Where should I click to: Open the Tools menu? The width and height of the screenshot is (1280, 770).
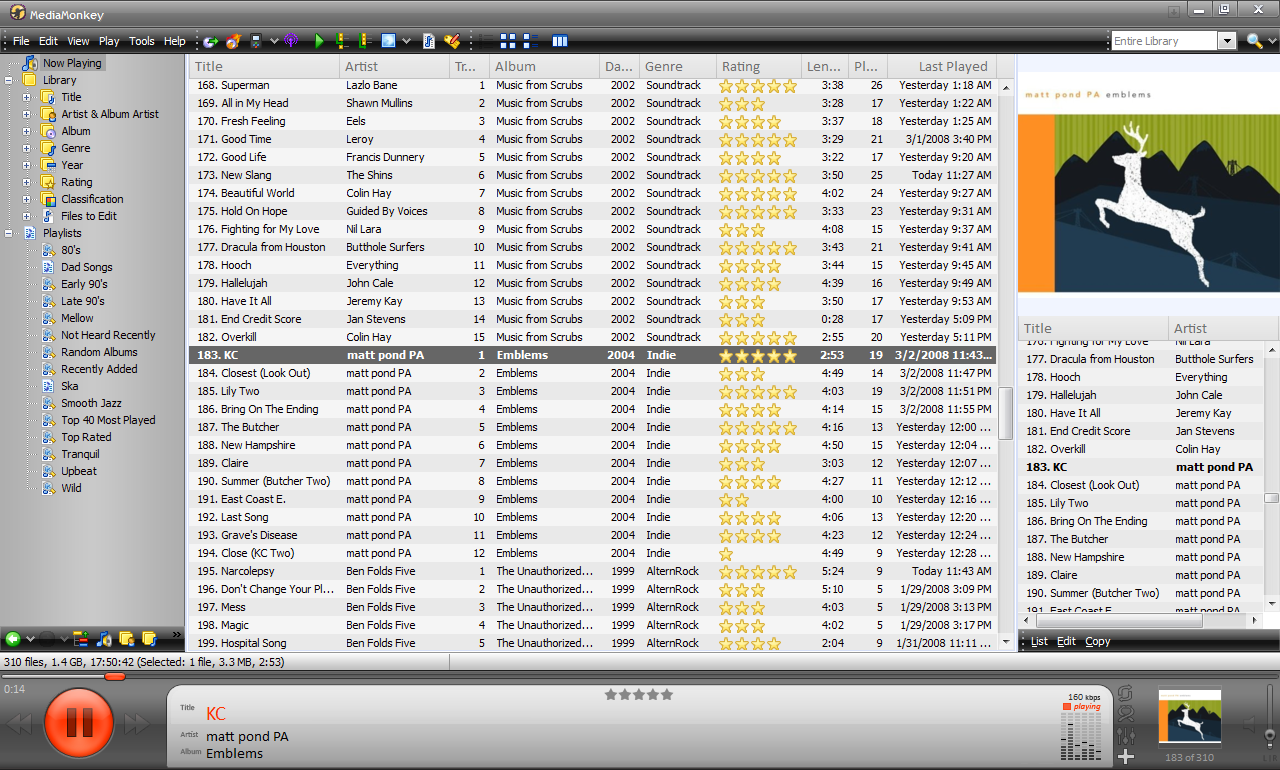[x=141, y=41]
